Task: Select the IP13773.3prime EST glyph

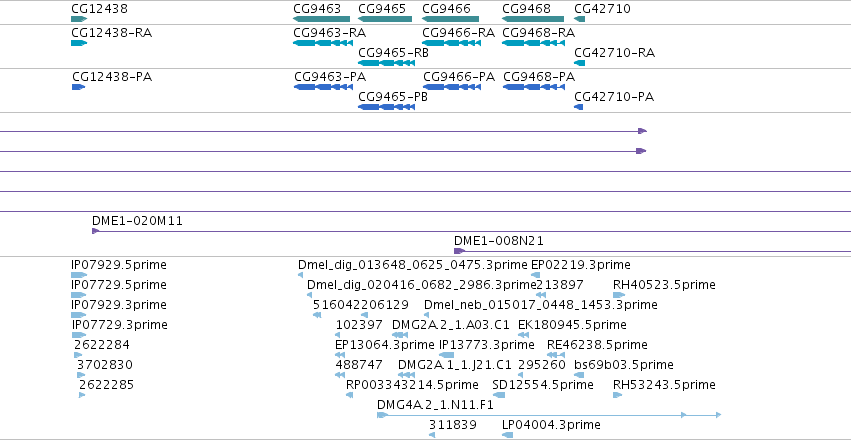Action: (x=446, y=355)
